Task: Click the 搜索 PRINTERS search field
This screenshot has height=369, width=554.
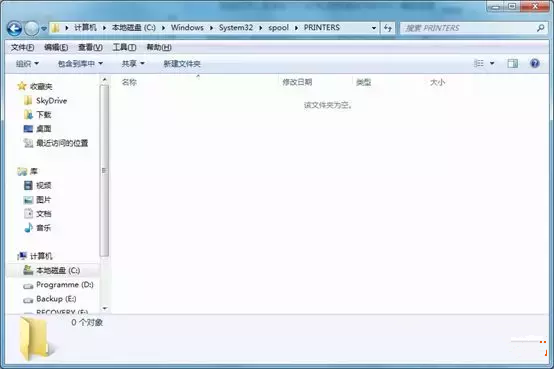Action: pos(468,28)
